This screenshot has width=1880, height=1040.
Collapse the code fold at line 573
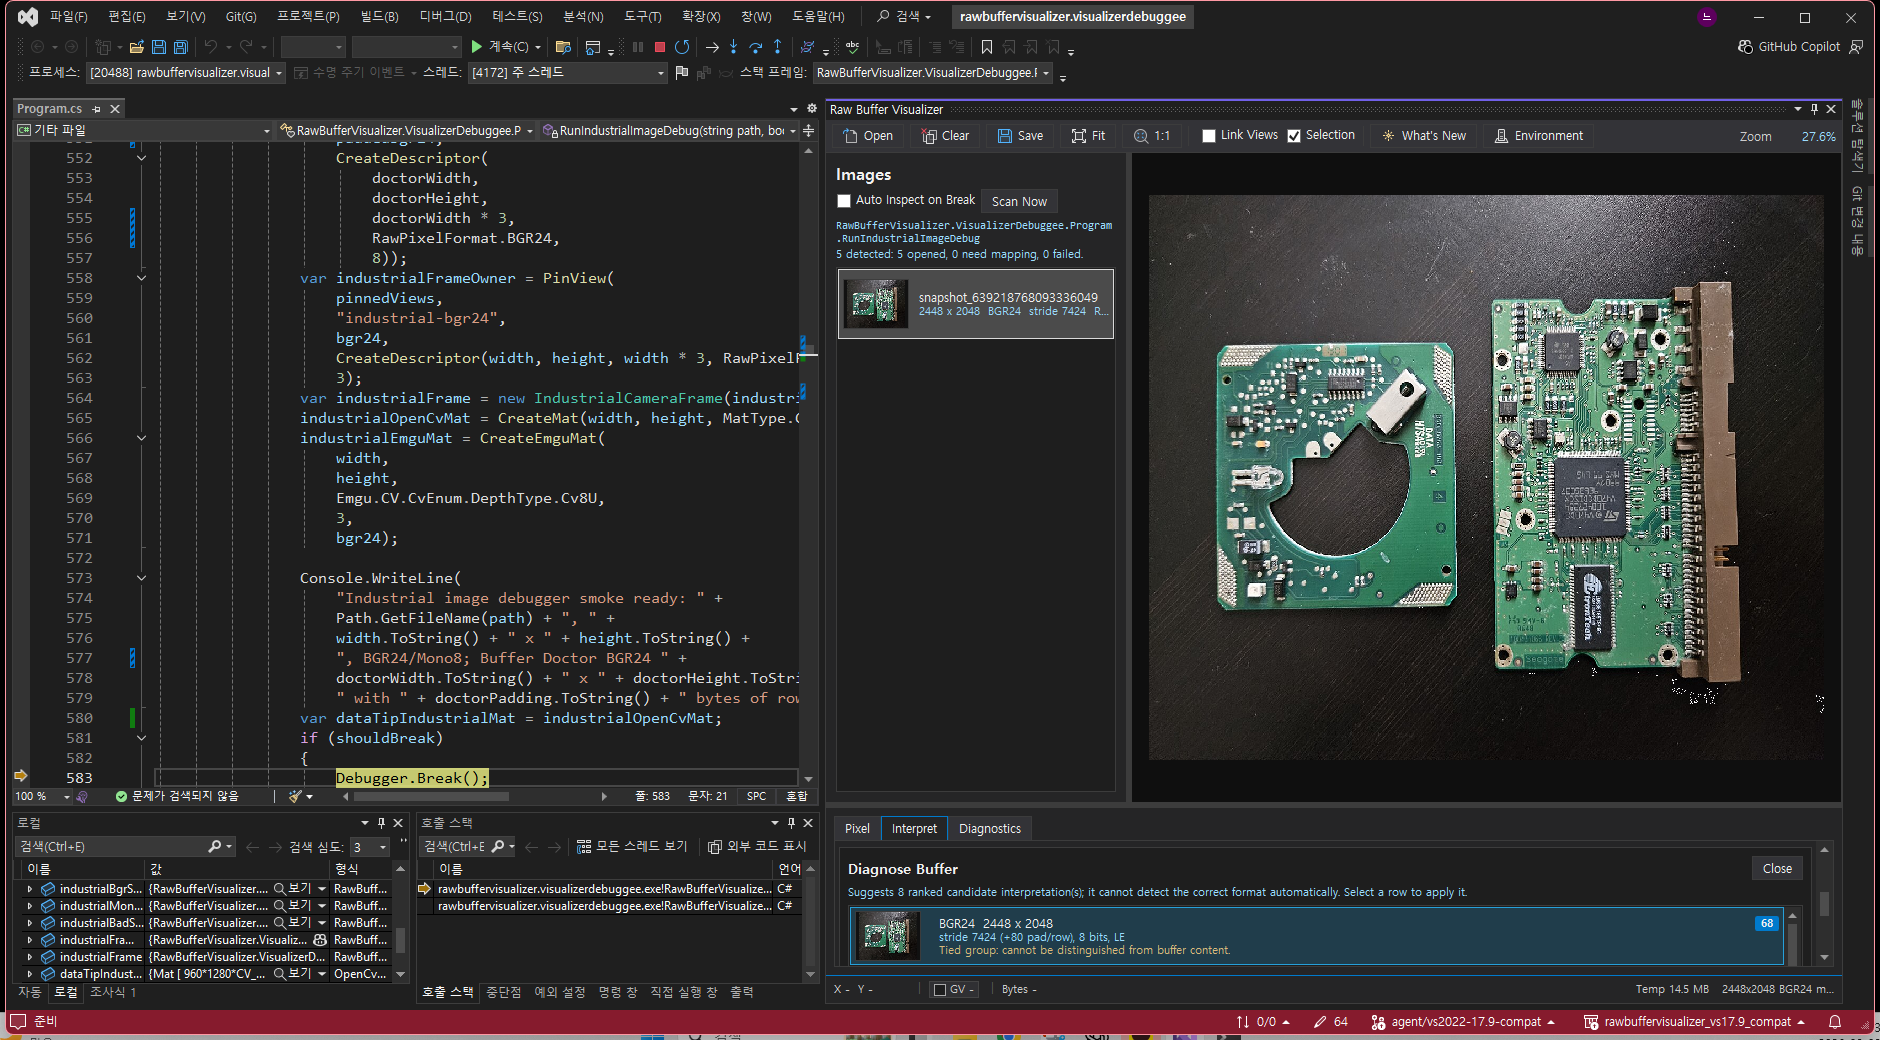pyautogui.click(x=141, y=578)
